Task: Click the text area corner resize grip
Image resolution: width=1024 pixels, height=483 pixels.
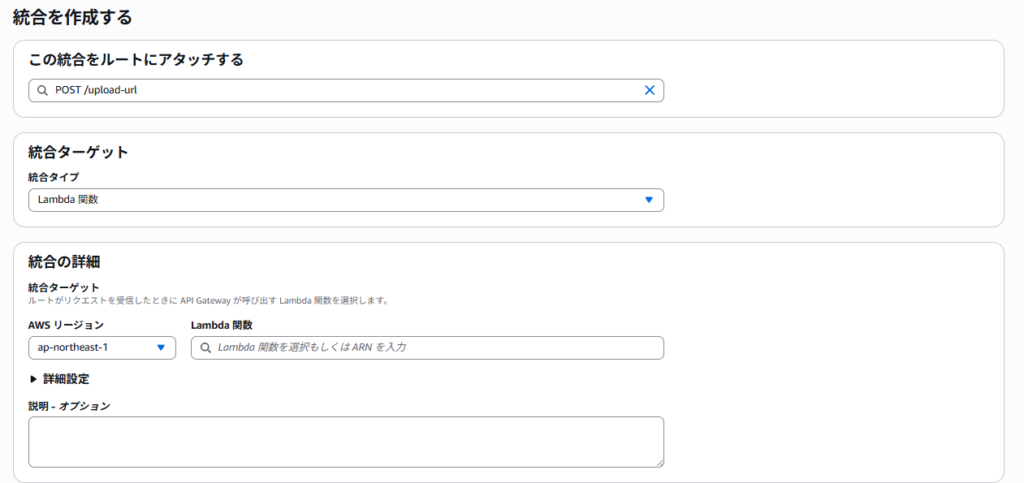Action: point(660,463)
